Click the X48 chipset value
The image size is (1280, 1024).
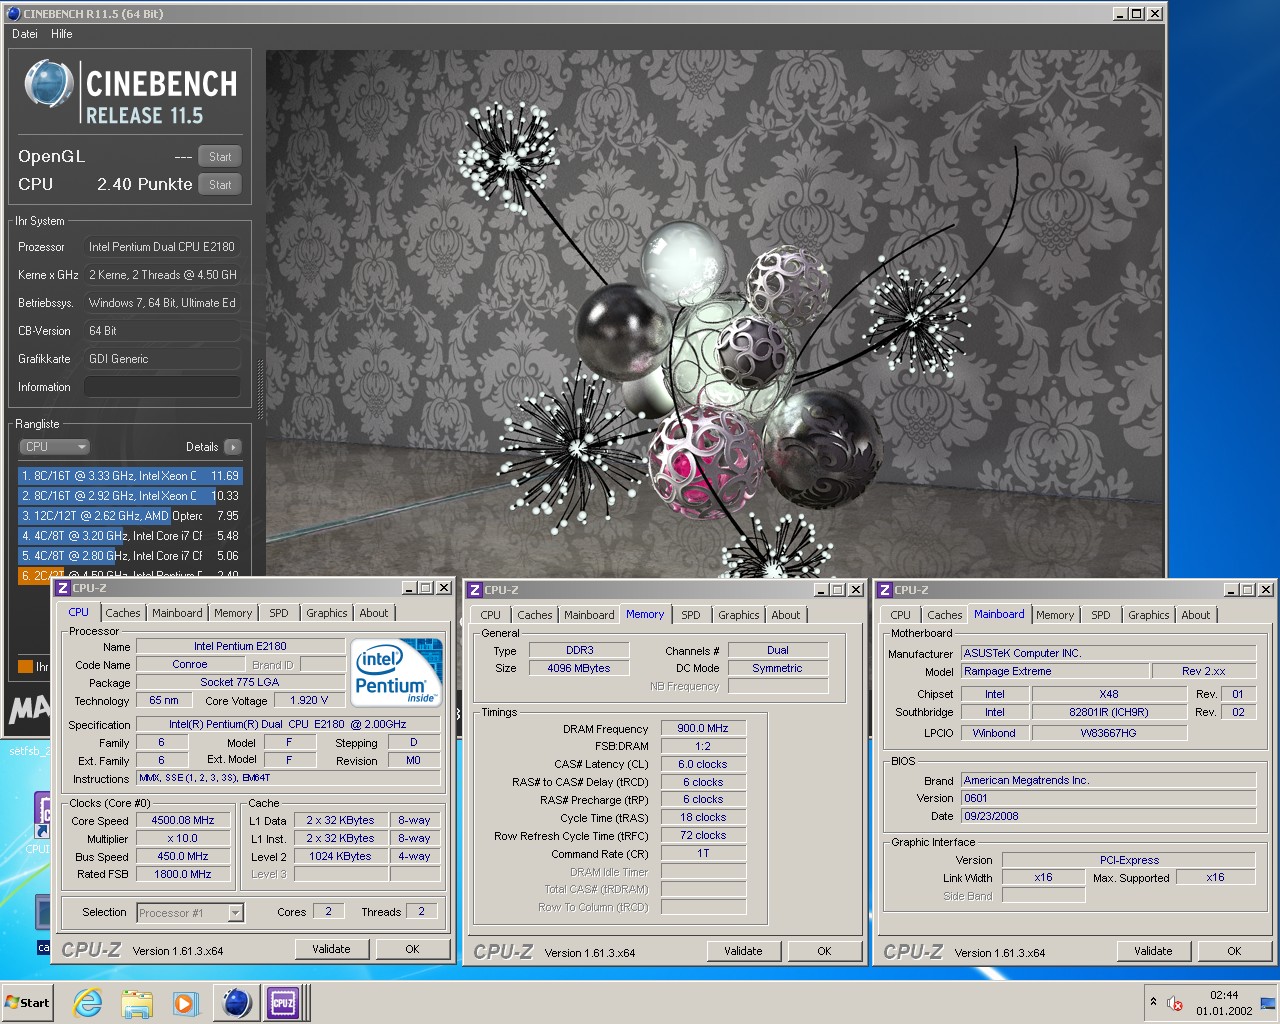[1109, 694]
